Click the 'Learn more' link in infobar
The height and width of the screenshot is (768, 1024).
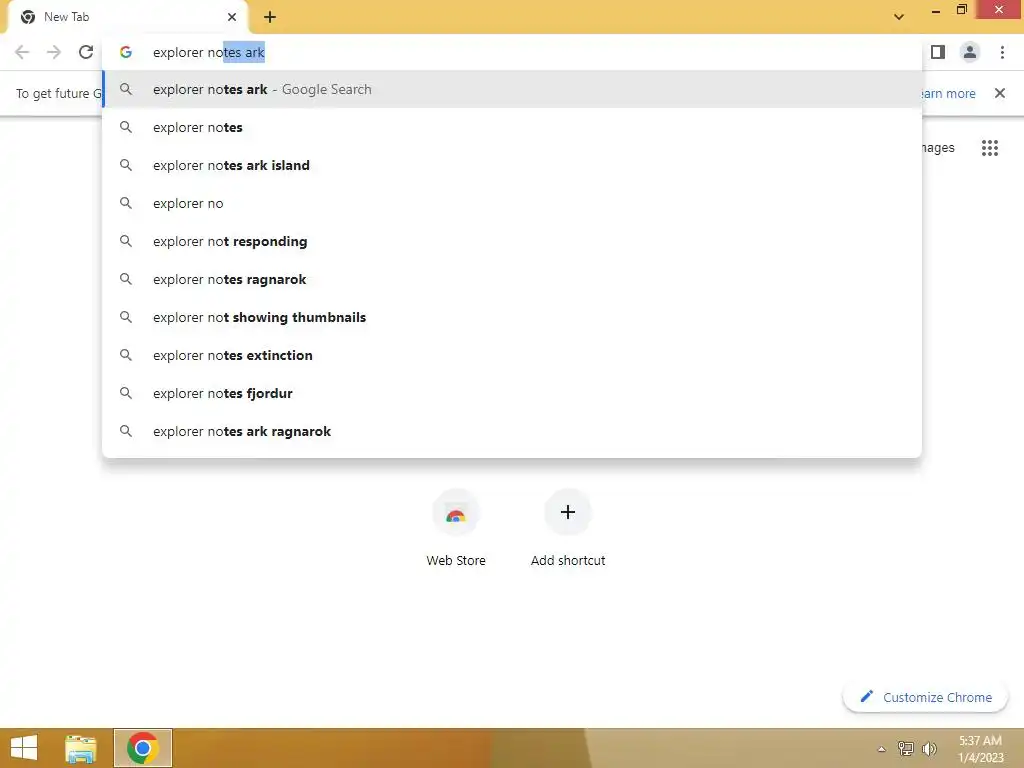click(x=948, y=93)
